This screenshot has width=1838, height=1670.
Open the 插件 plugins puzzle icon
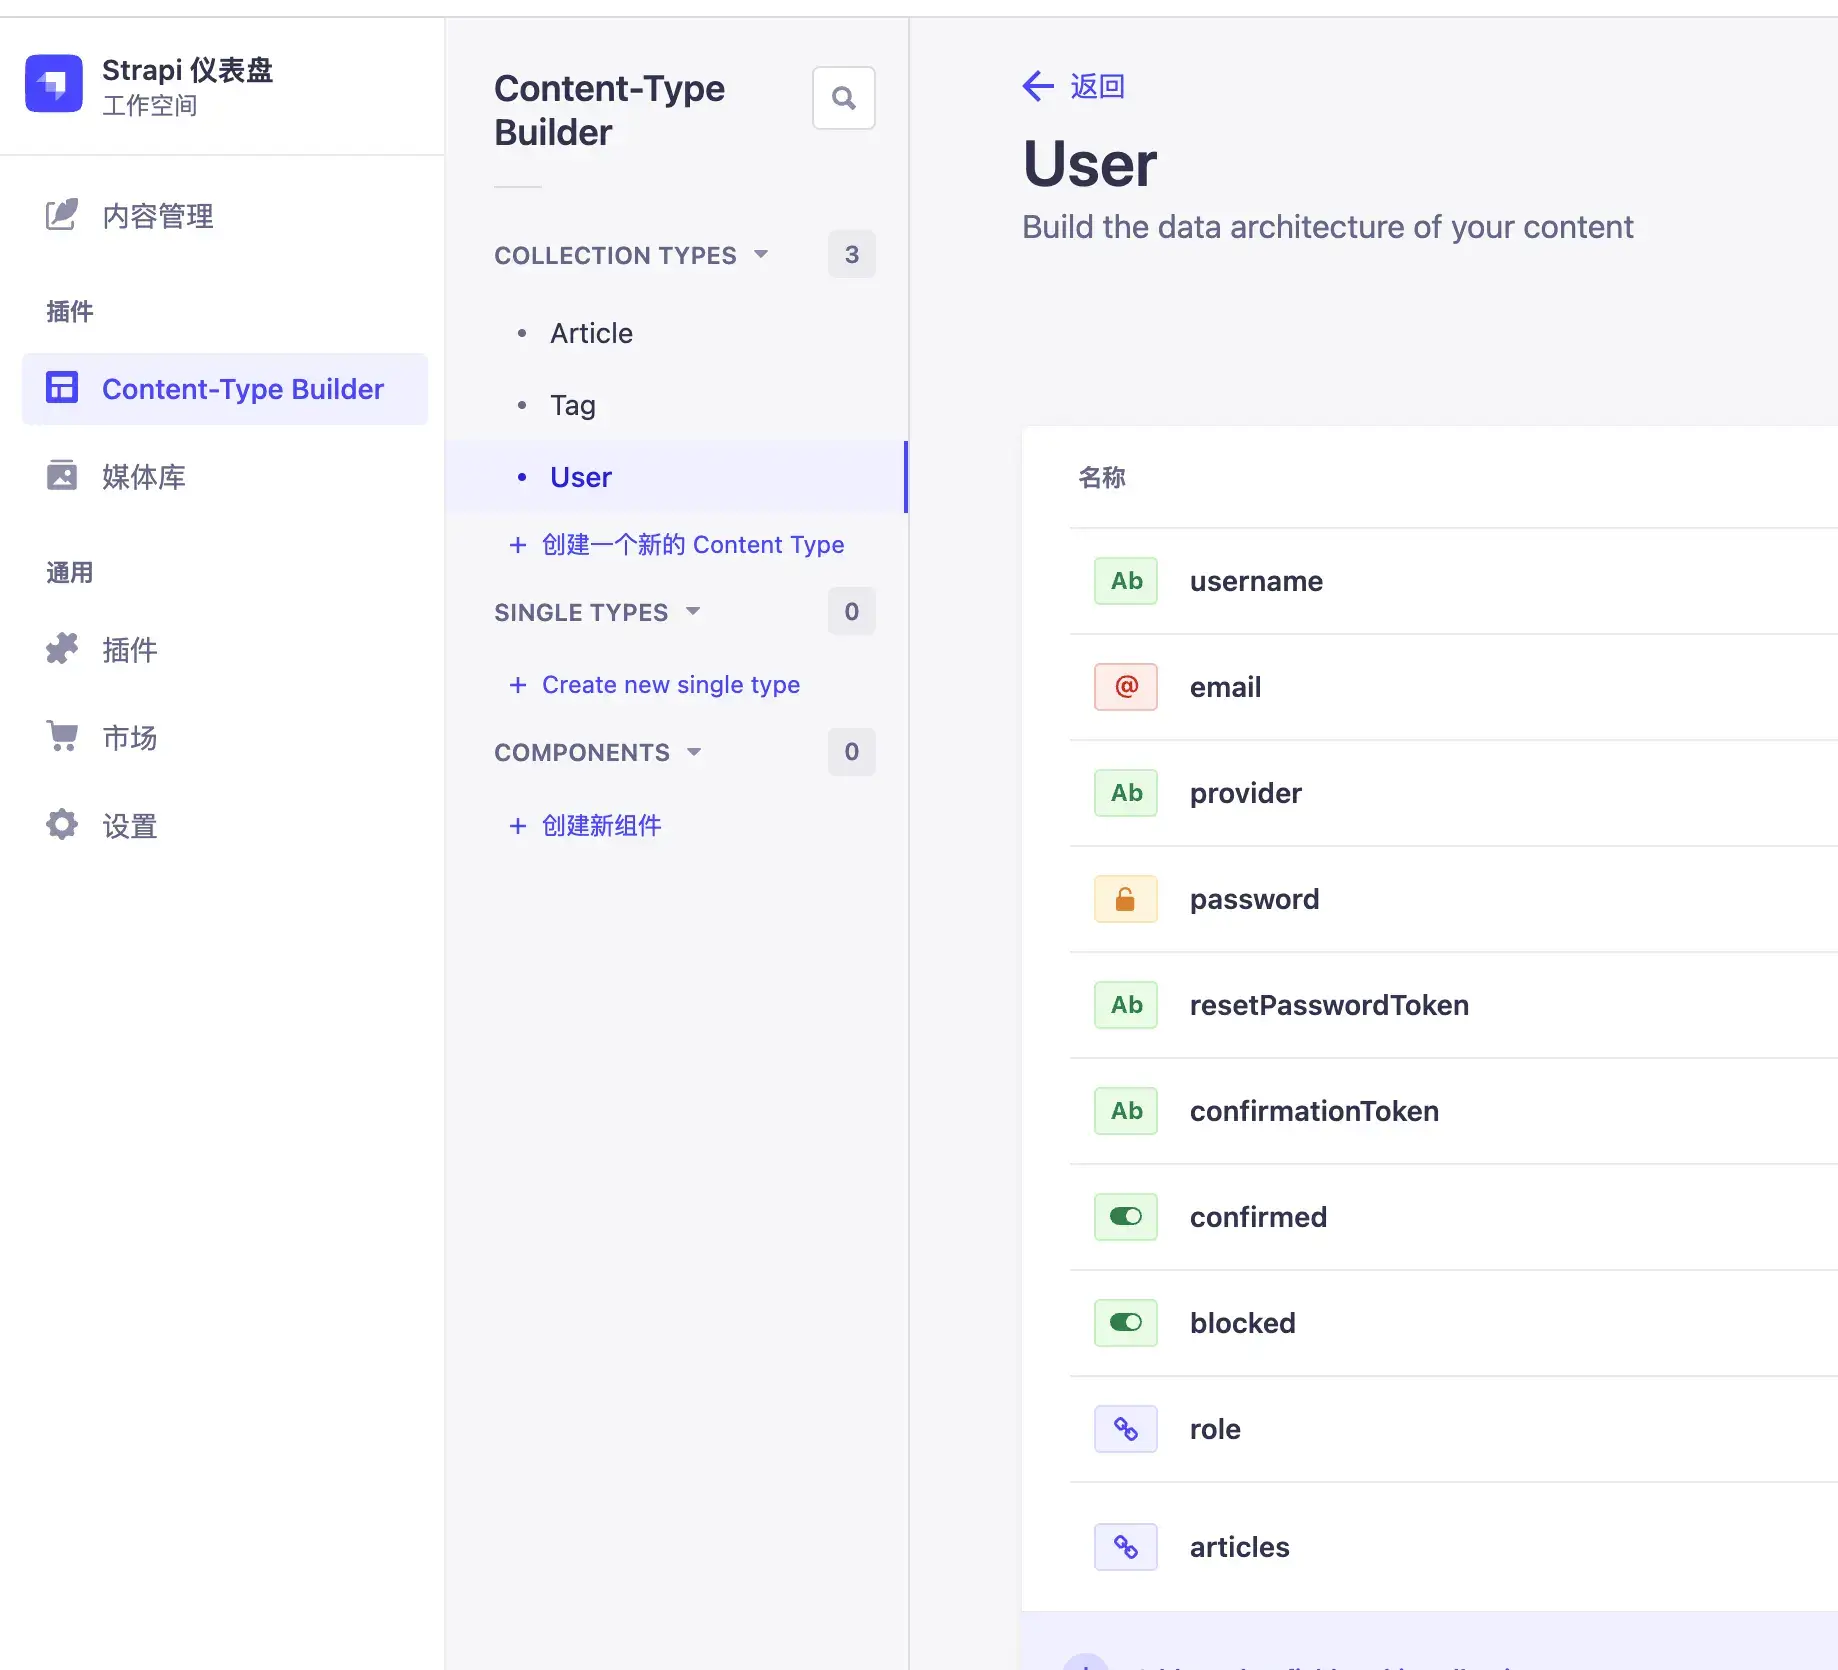tap(62, 649)
